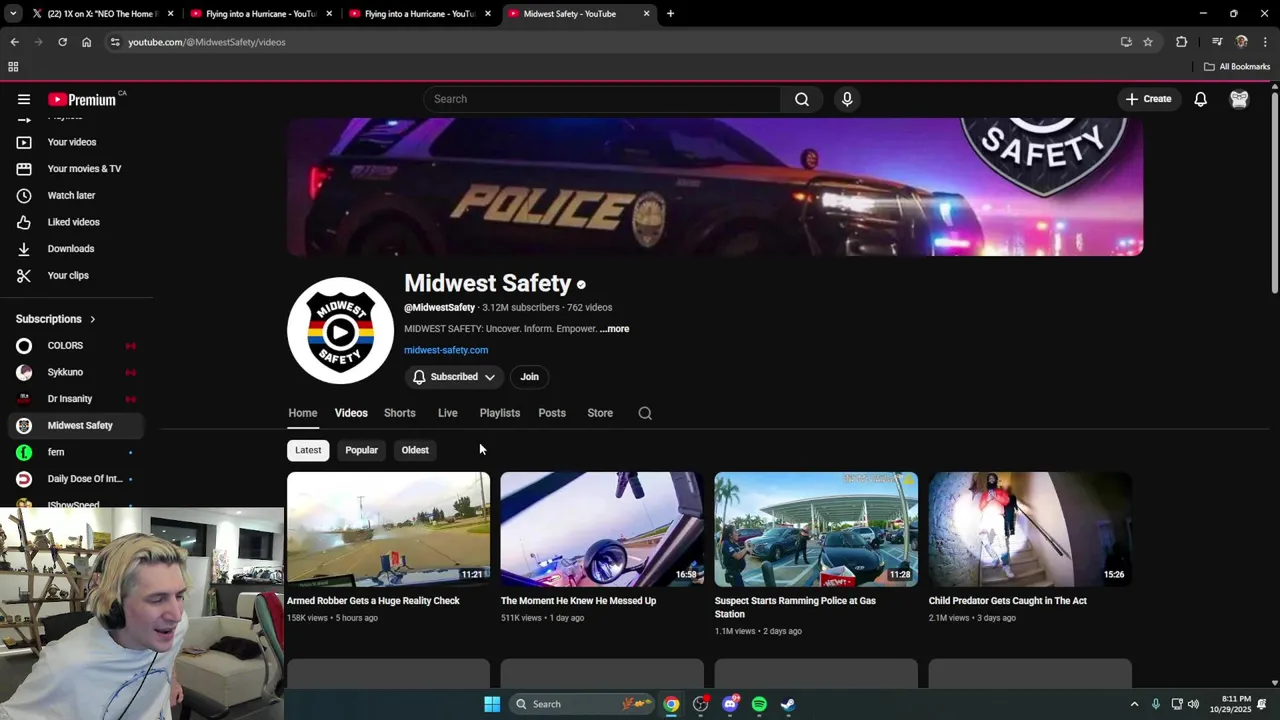Viewport: 1280px width, 720px height.
Task: Open Your videos in sidebar
Action: click(x=72, y=142)
